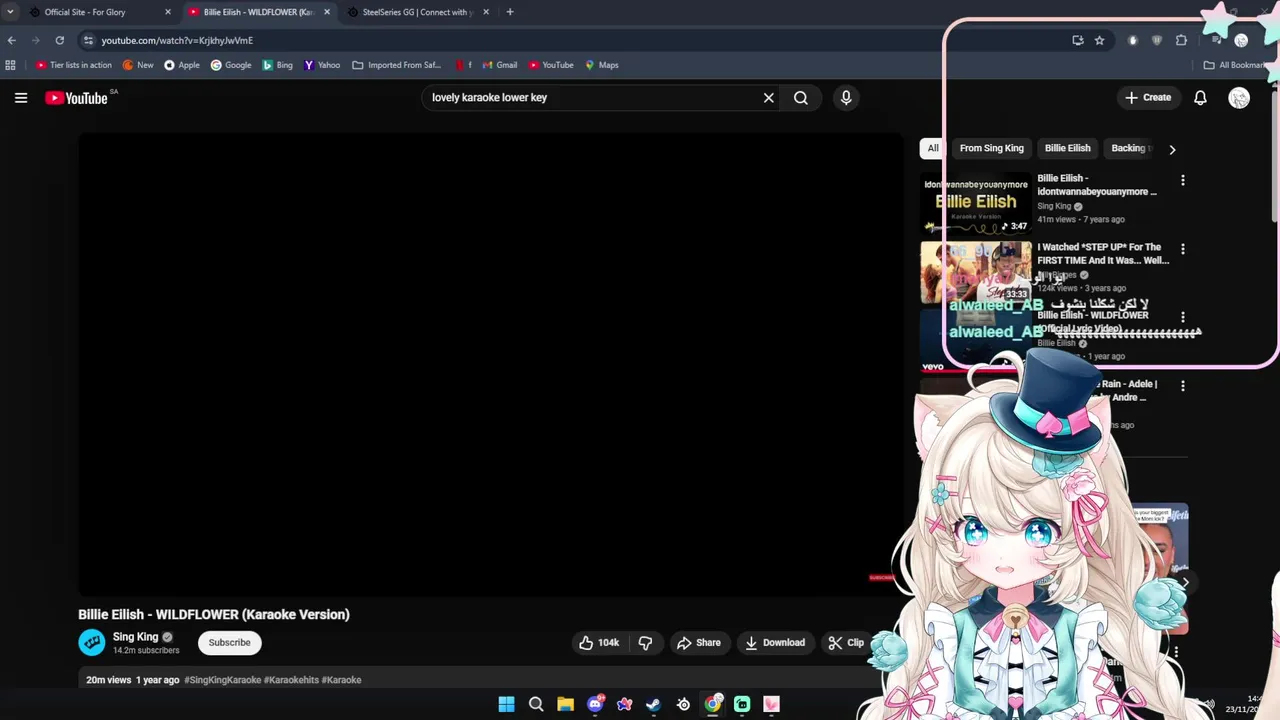This screenshot has height=720, width=1280.
Task: Click the search field text
Action: point(490,98)
